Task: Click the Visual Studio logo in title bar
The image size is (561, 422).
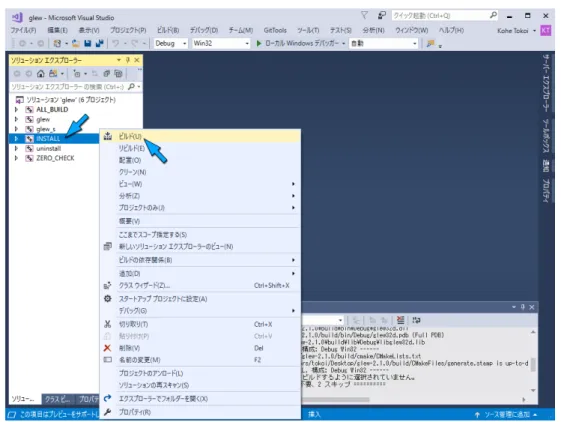Action: click(17, 17)
